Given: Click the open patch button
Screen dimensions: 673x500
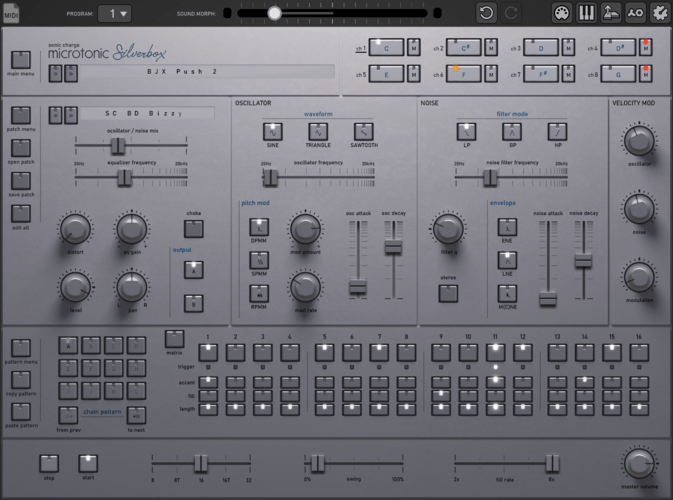Looking at the screenshot, I should 21,148.
